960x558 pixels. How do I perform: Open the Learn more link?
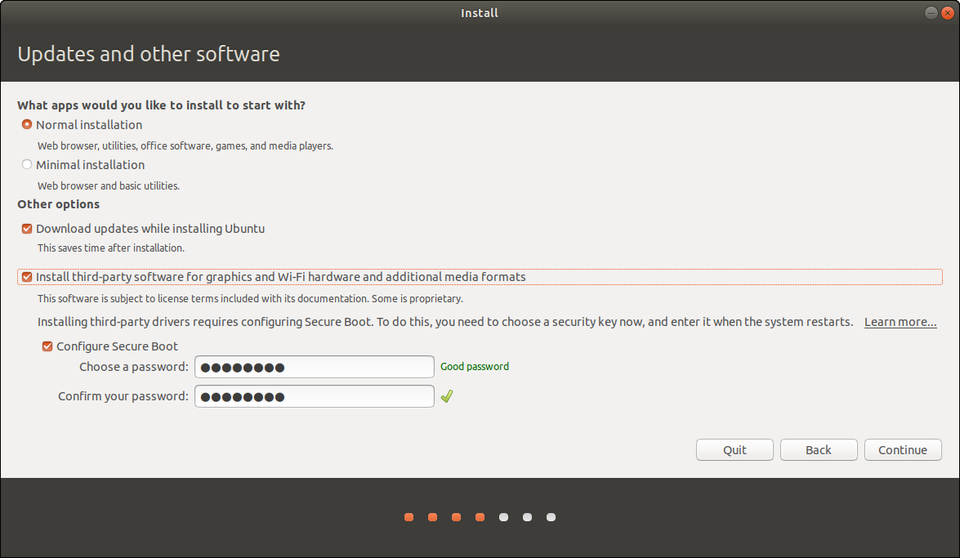click(x=900, y=322)
